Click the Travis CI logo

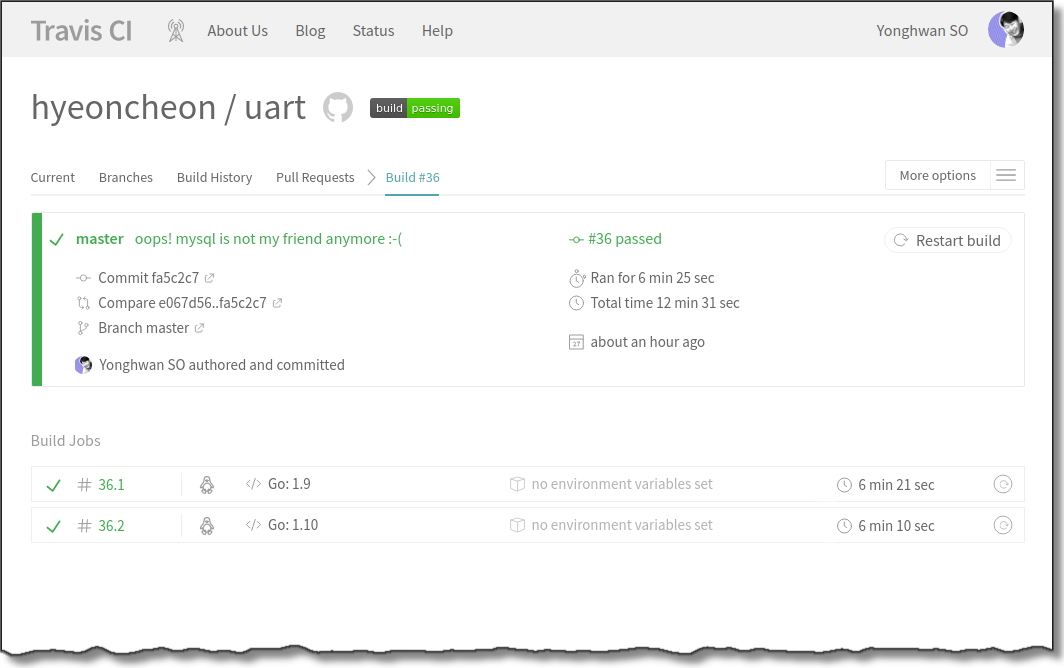(81, 31)
